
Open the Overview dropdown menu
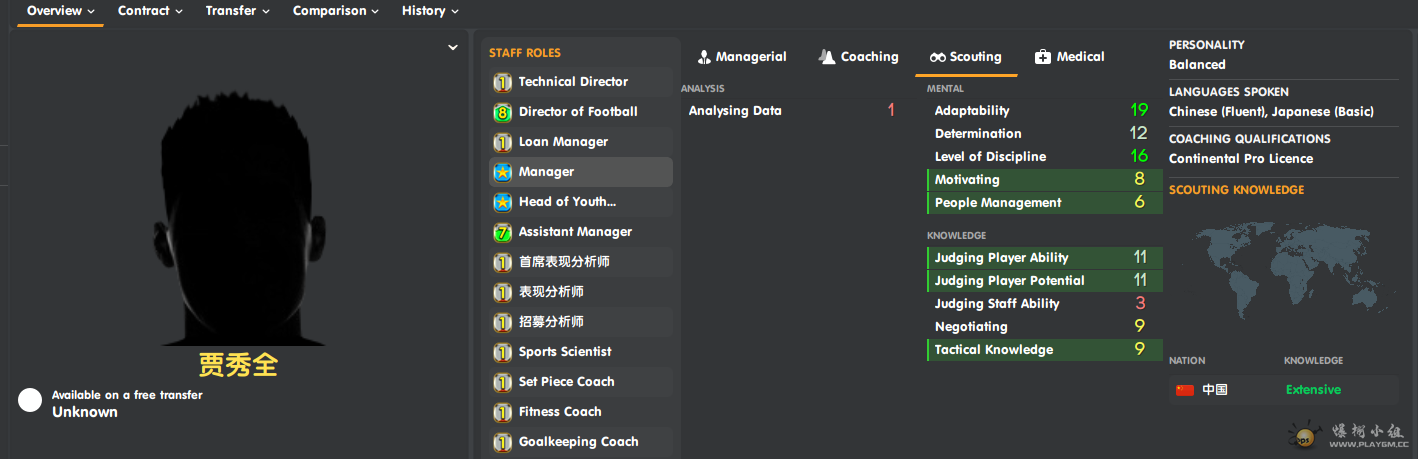pos(60,11)
